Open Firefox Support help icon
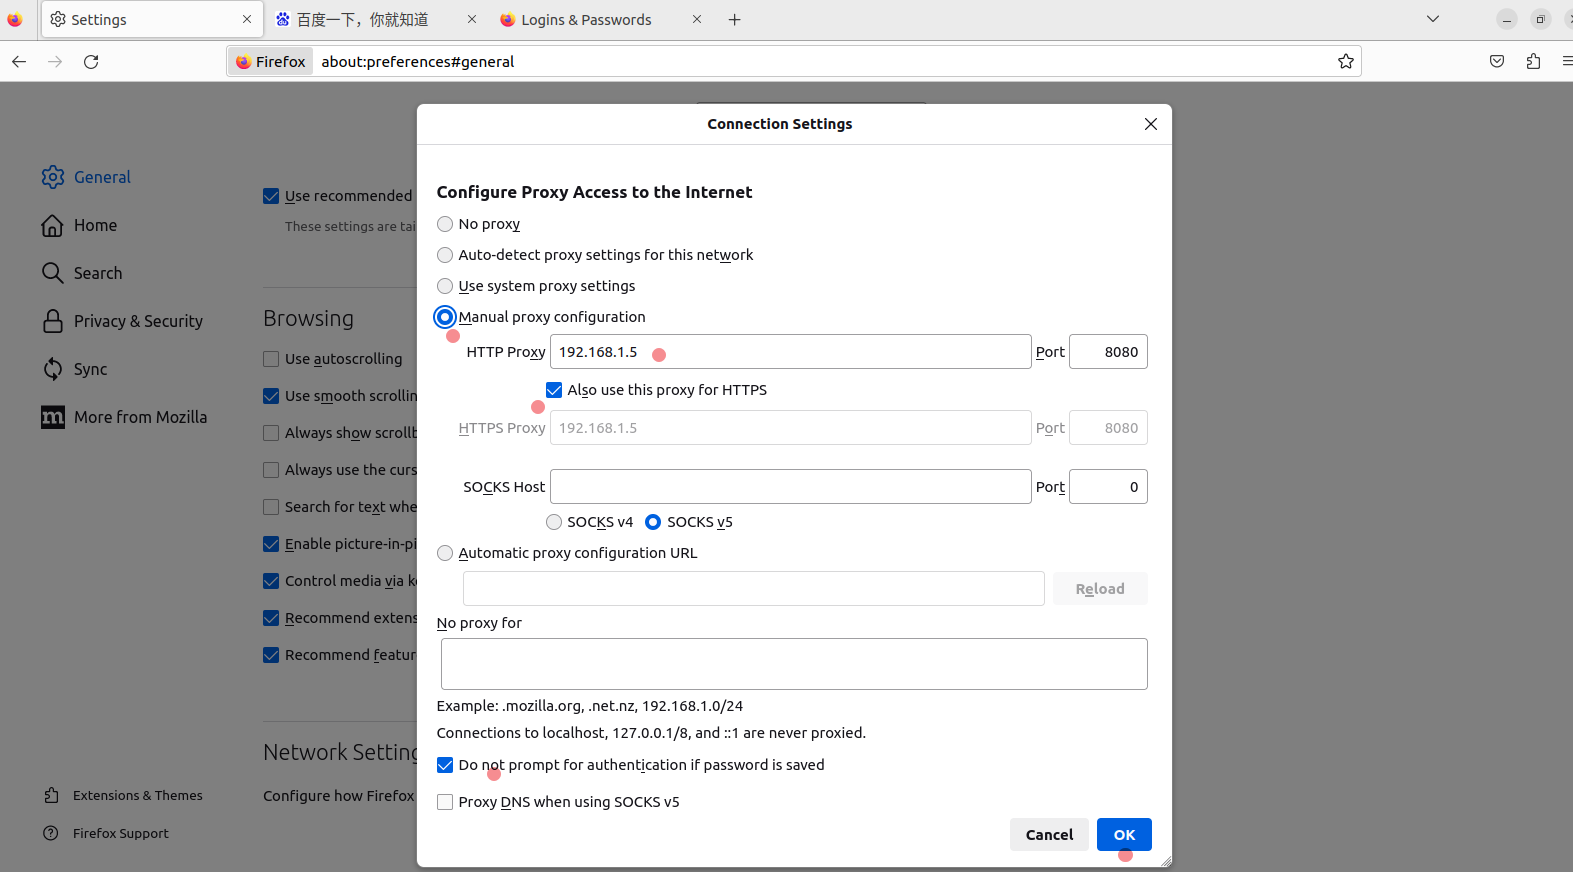Viewport: 1573px width, 872px height. (x=51, y=833)
